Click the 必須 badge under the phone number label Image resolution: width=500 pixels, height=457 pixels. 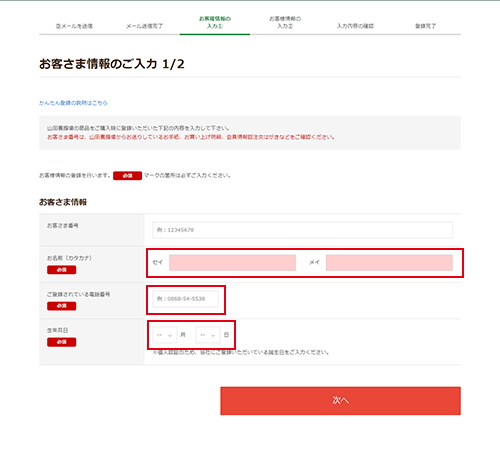click(x=62, y=306)
